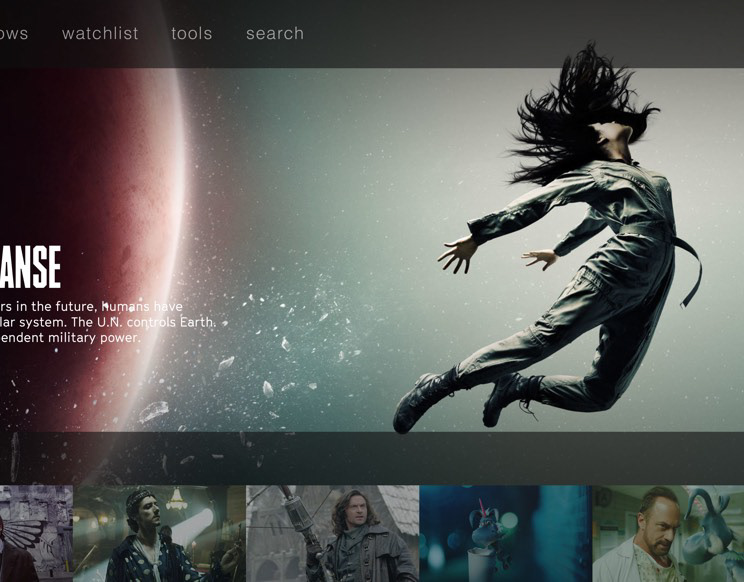Open thumbnail of blue unicorn creature in cup
This screenshot has width=744, height=582.
[505, 534]
